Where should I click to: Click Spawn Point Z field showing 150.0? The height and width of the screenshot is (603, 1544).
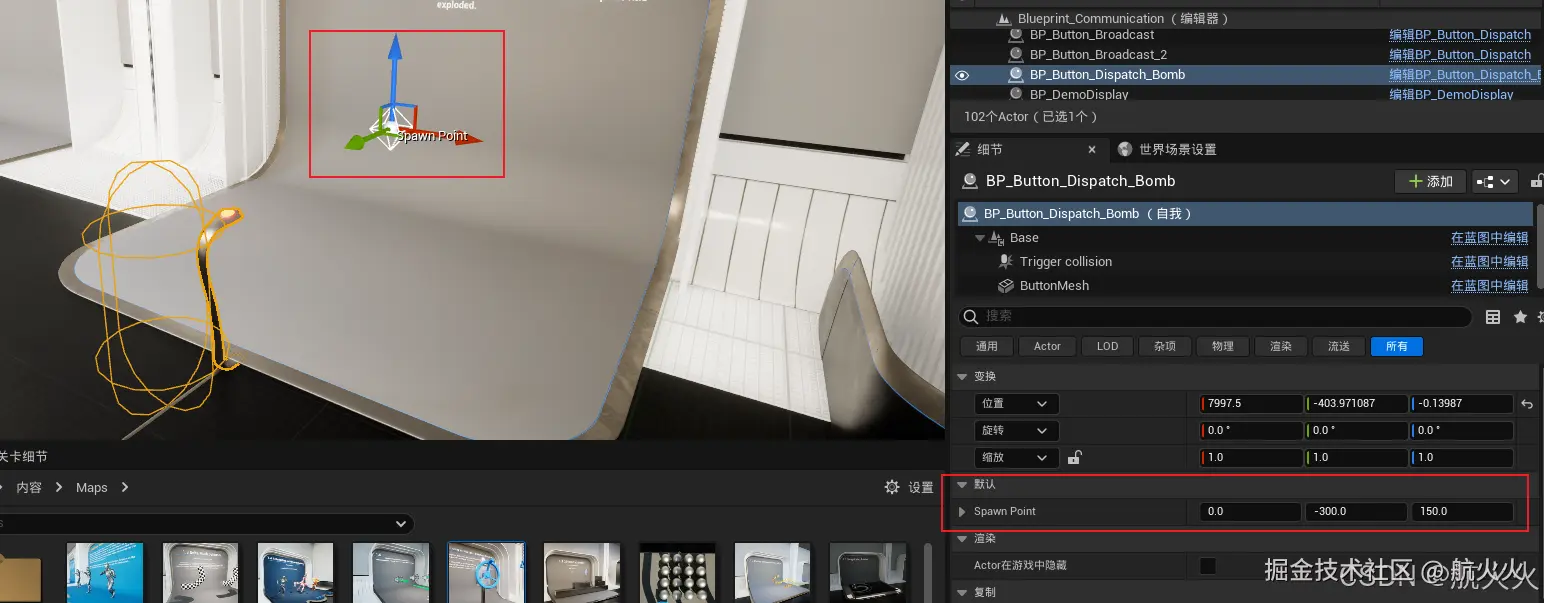tap(1461, 512)
